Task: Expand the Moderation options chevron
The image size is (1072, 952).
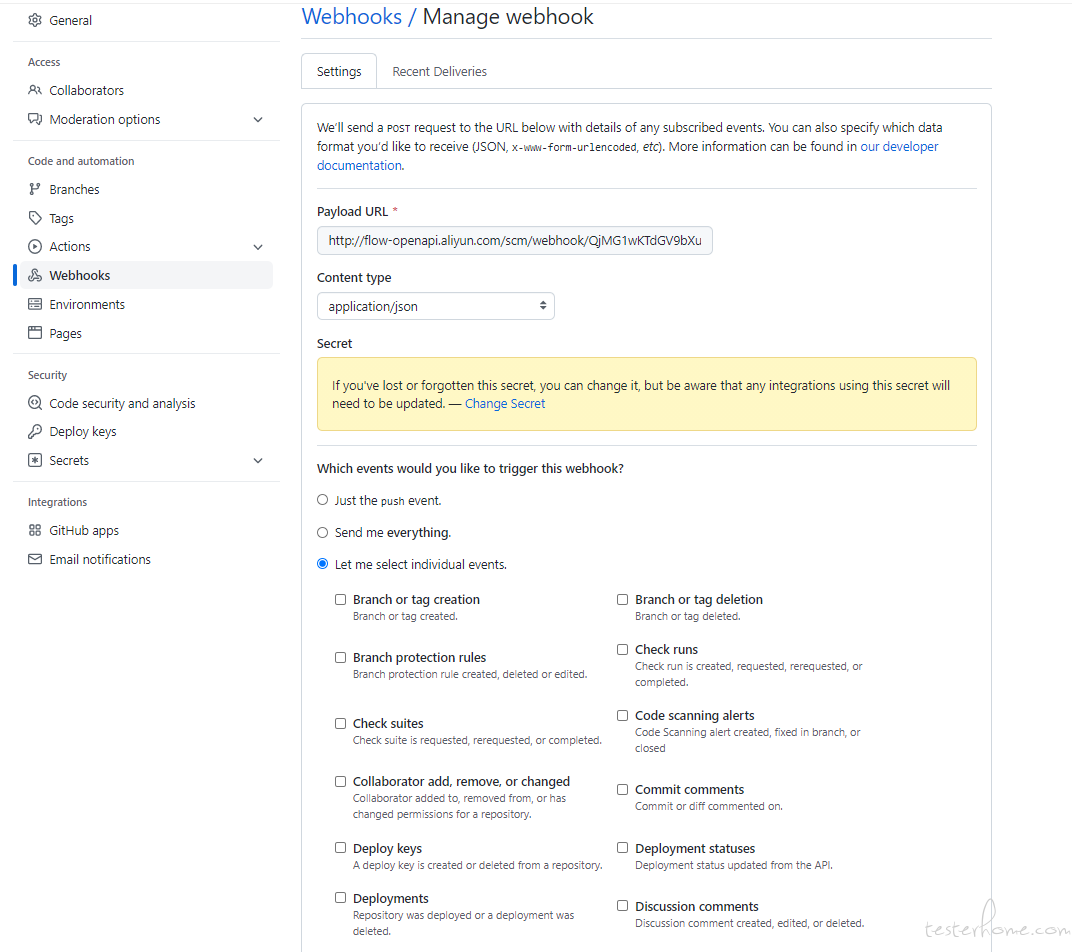Action: click(258, 120)
